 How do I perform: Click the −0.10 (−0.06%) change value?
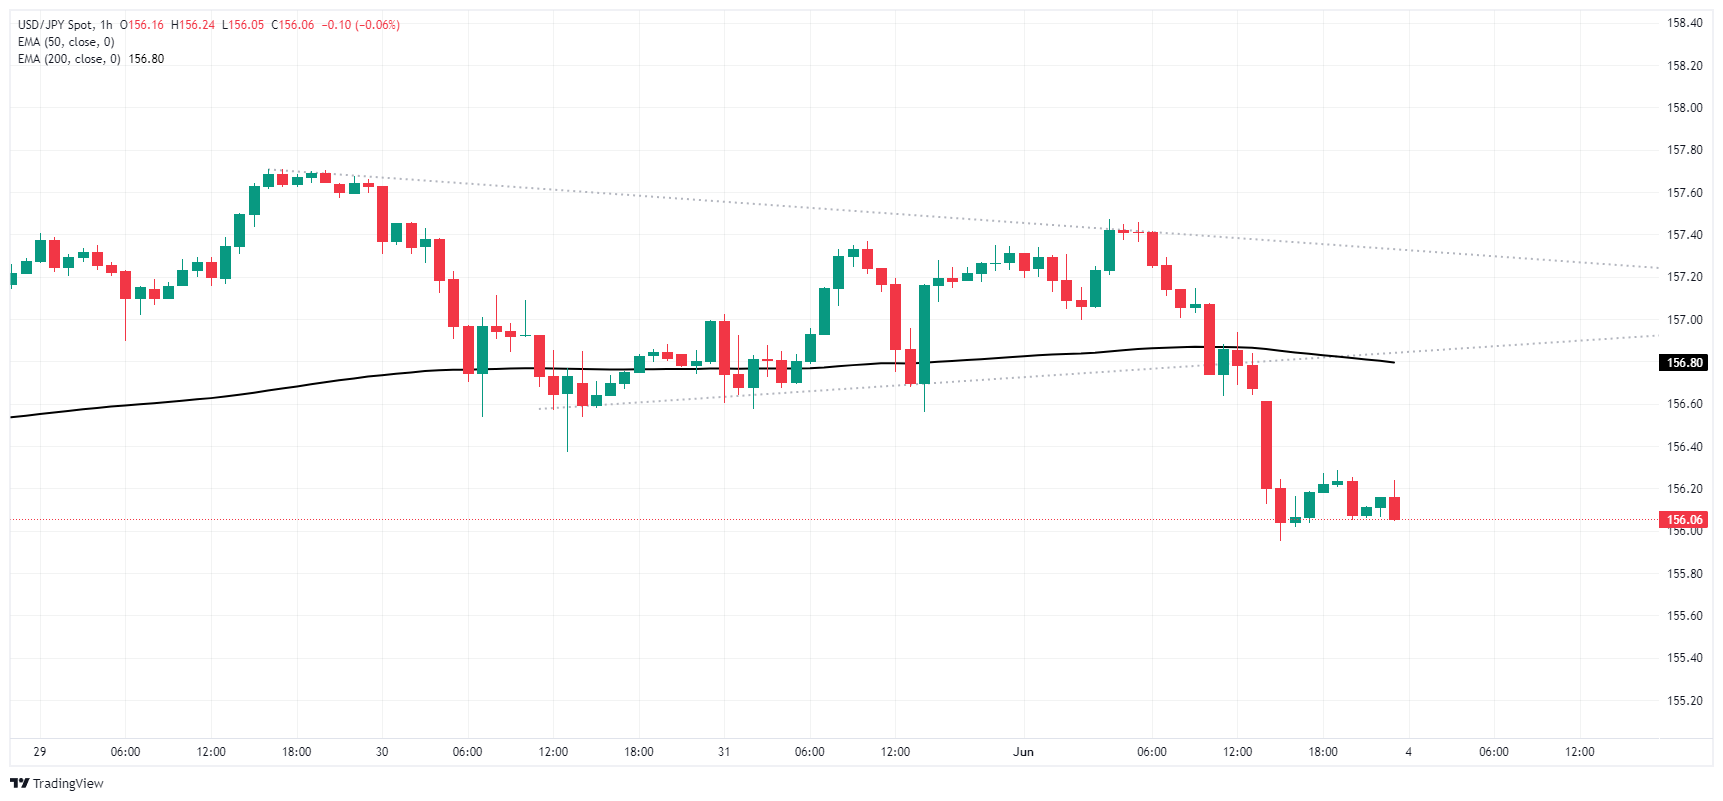tap(361, 25)
